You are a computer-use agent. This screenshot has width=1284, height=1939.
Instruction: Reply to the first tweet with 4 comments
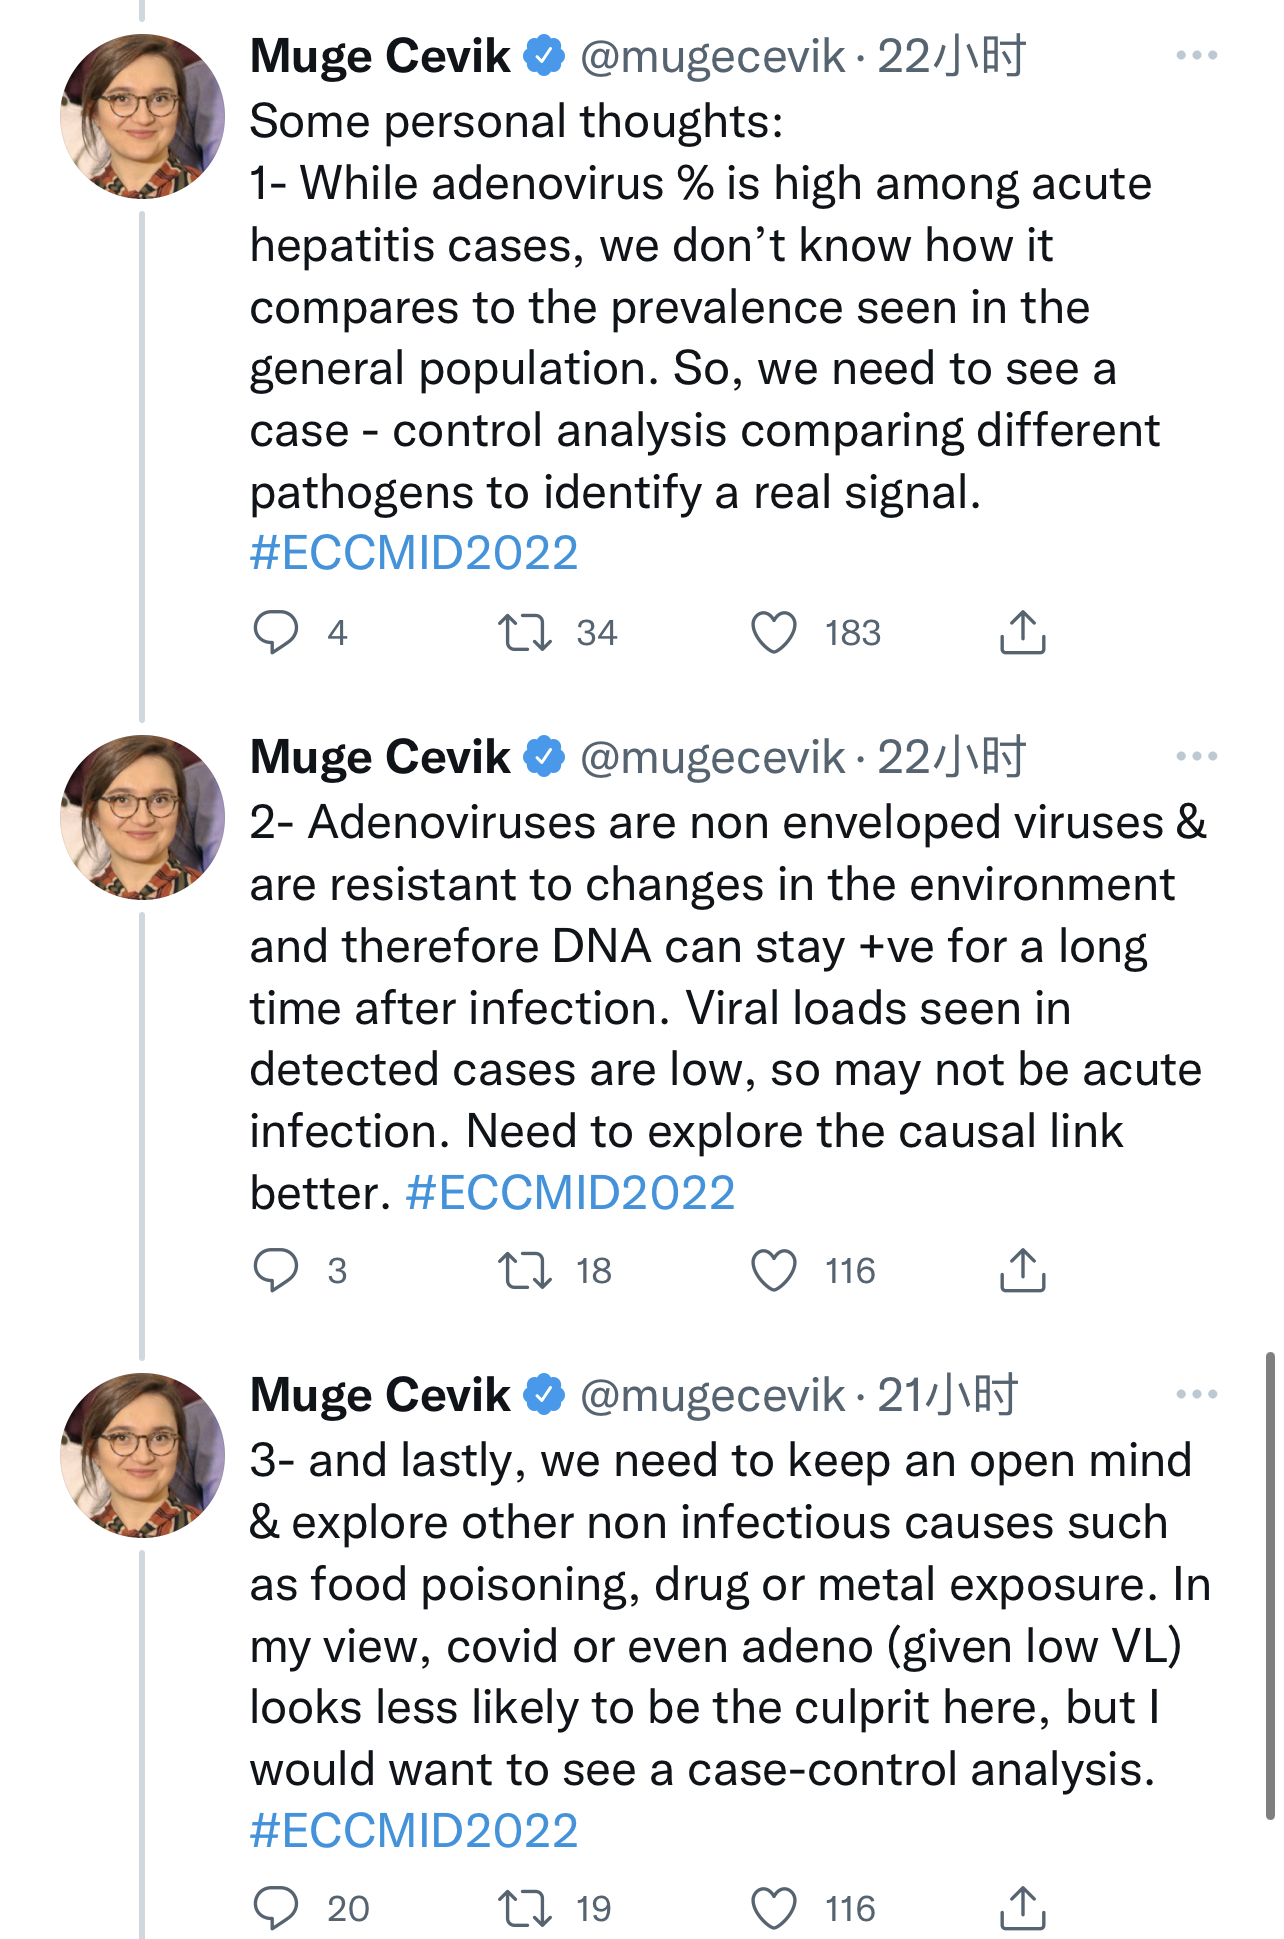point(276,632)
